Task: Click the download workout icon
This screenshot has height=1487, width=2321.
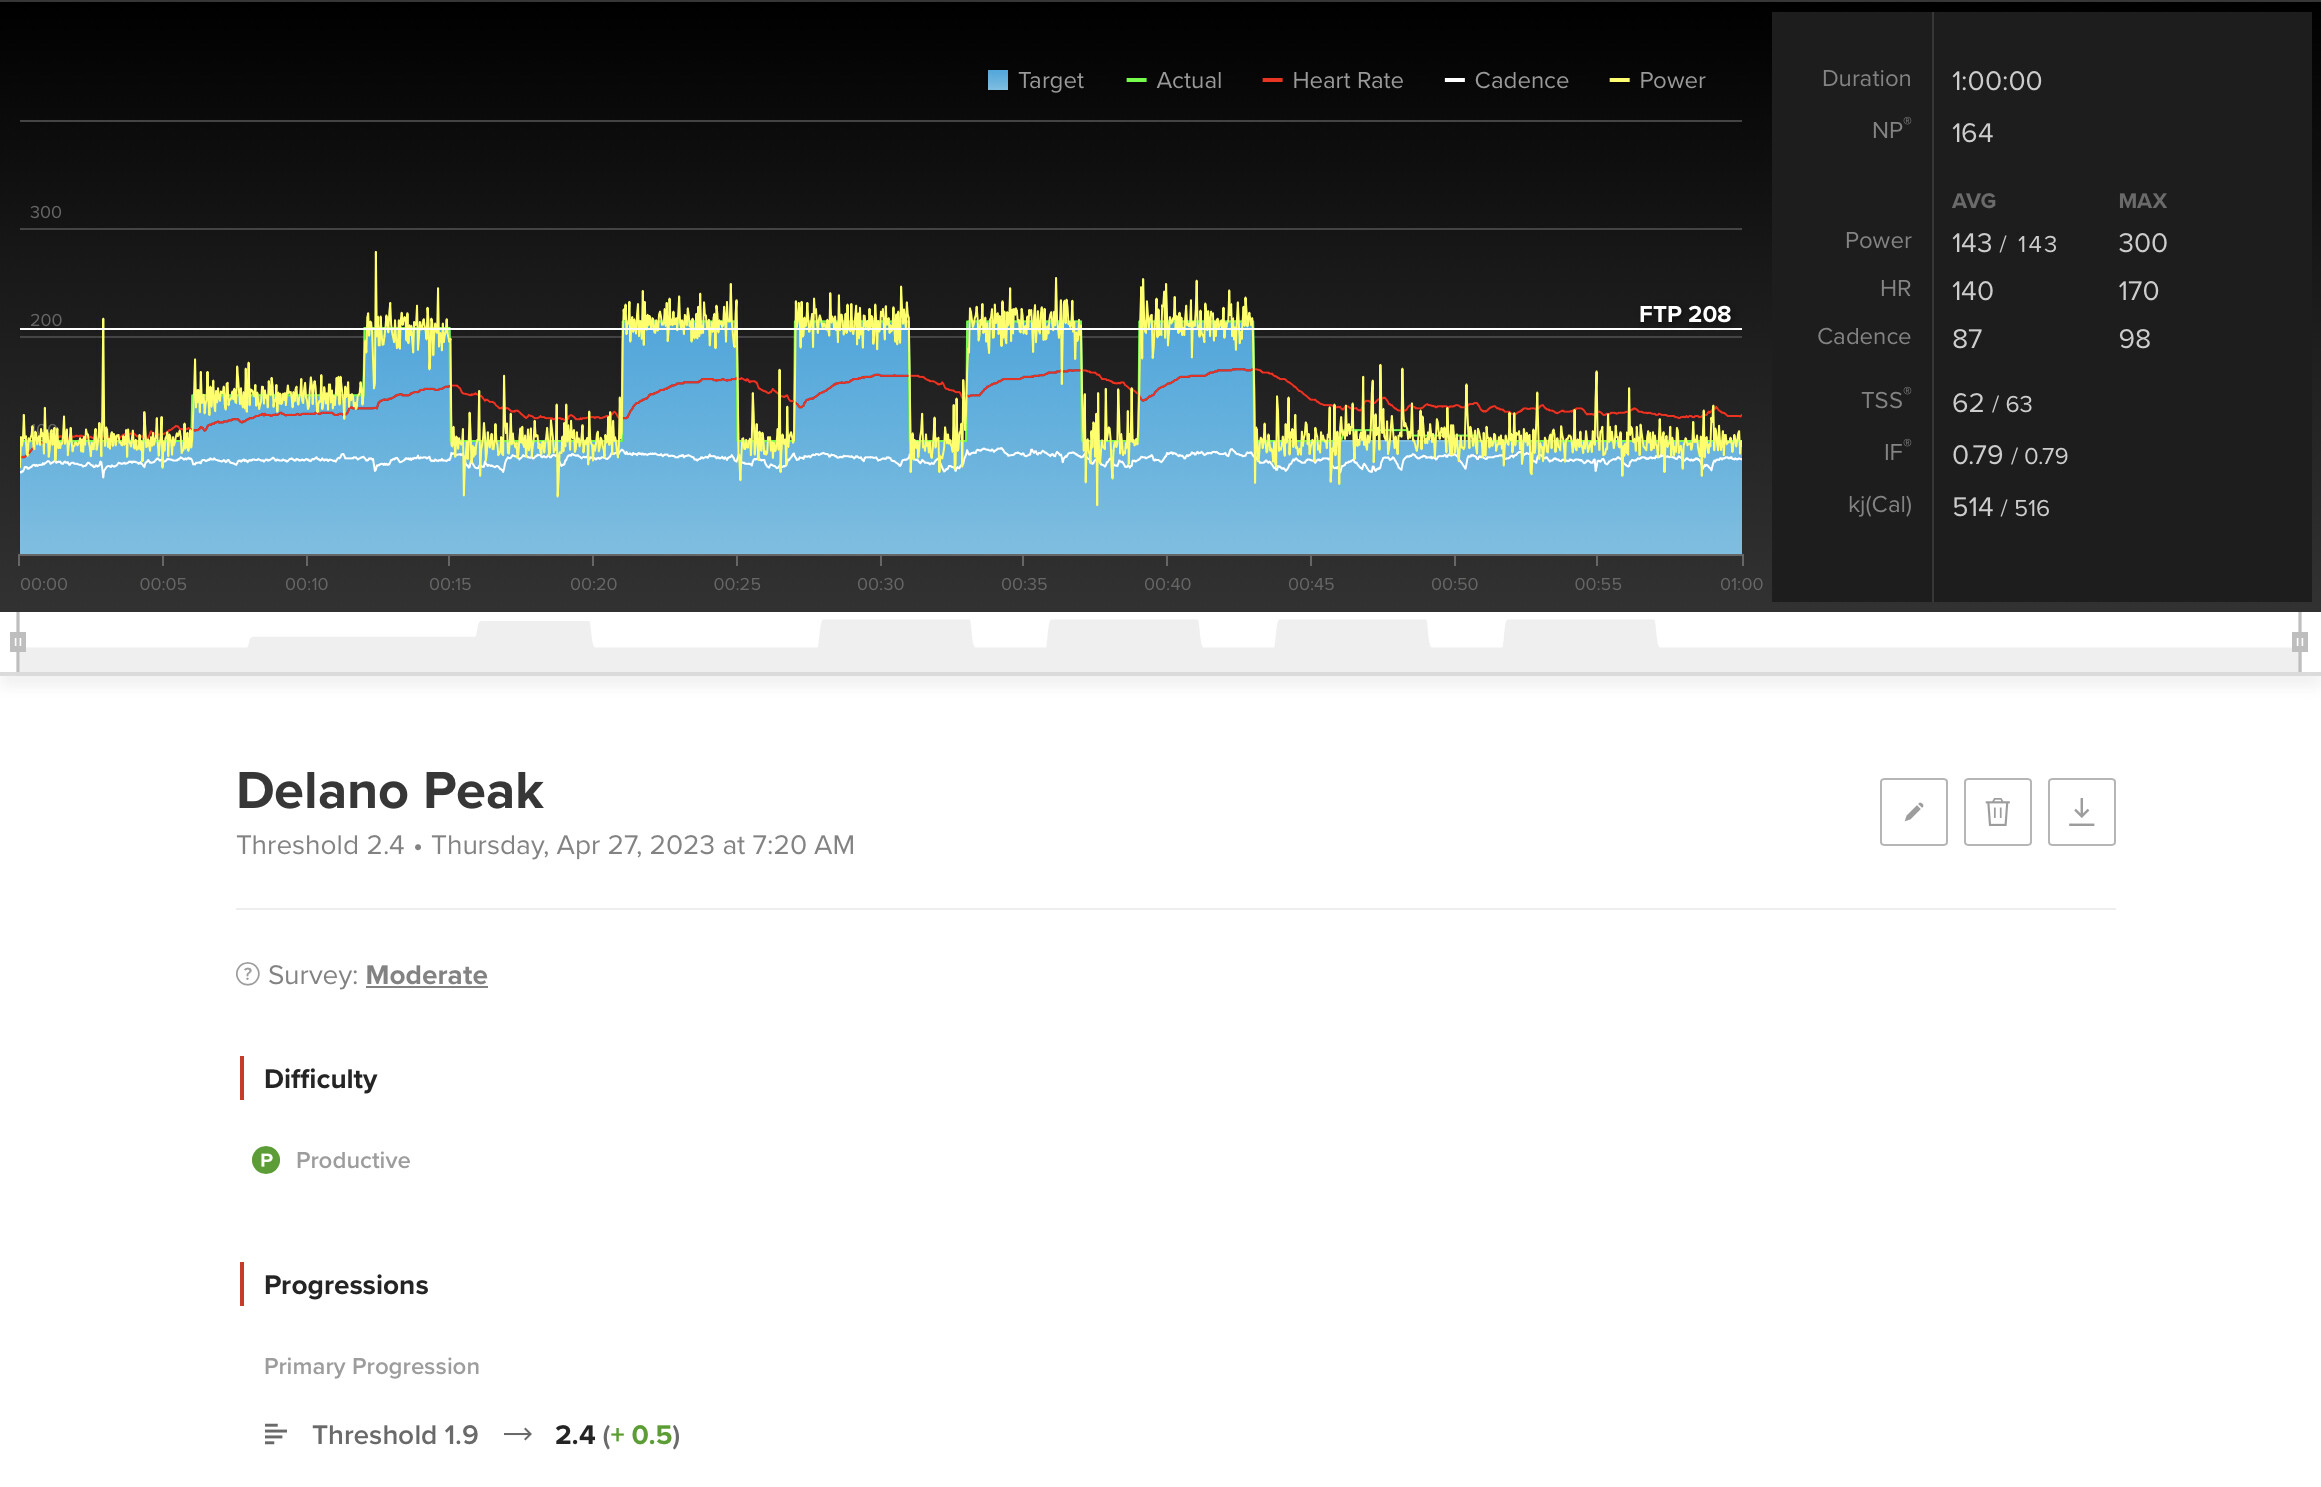Action: pyautogui.click(x=2081, y=812)
